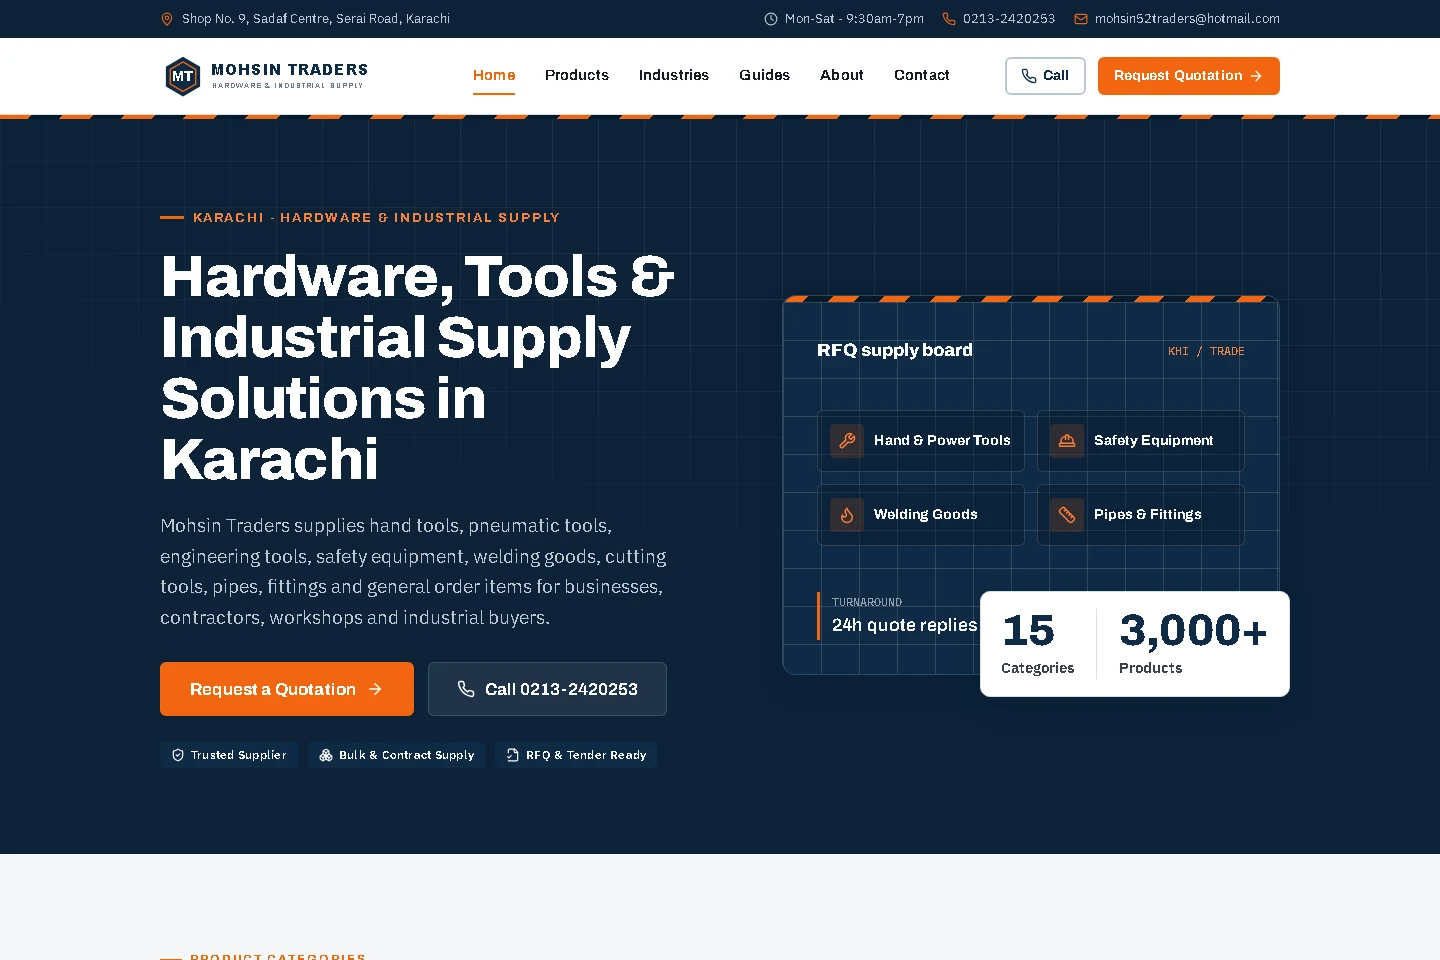The height and width of the screenshot is (960, 1440).
Task: Click the Call 0213-2420253 hero button label
Action: [561, 689]
